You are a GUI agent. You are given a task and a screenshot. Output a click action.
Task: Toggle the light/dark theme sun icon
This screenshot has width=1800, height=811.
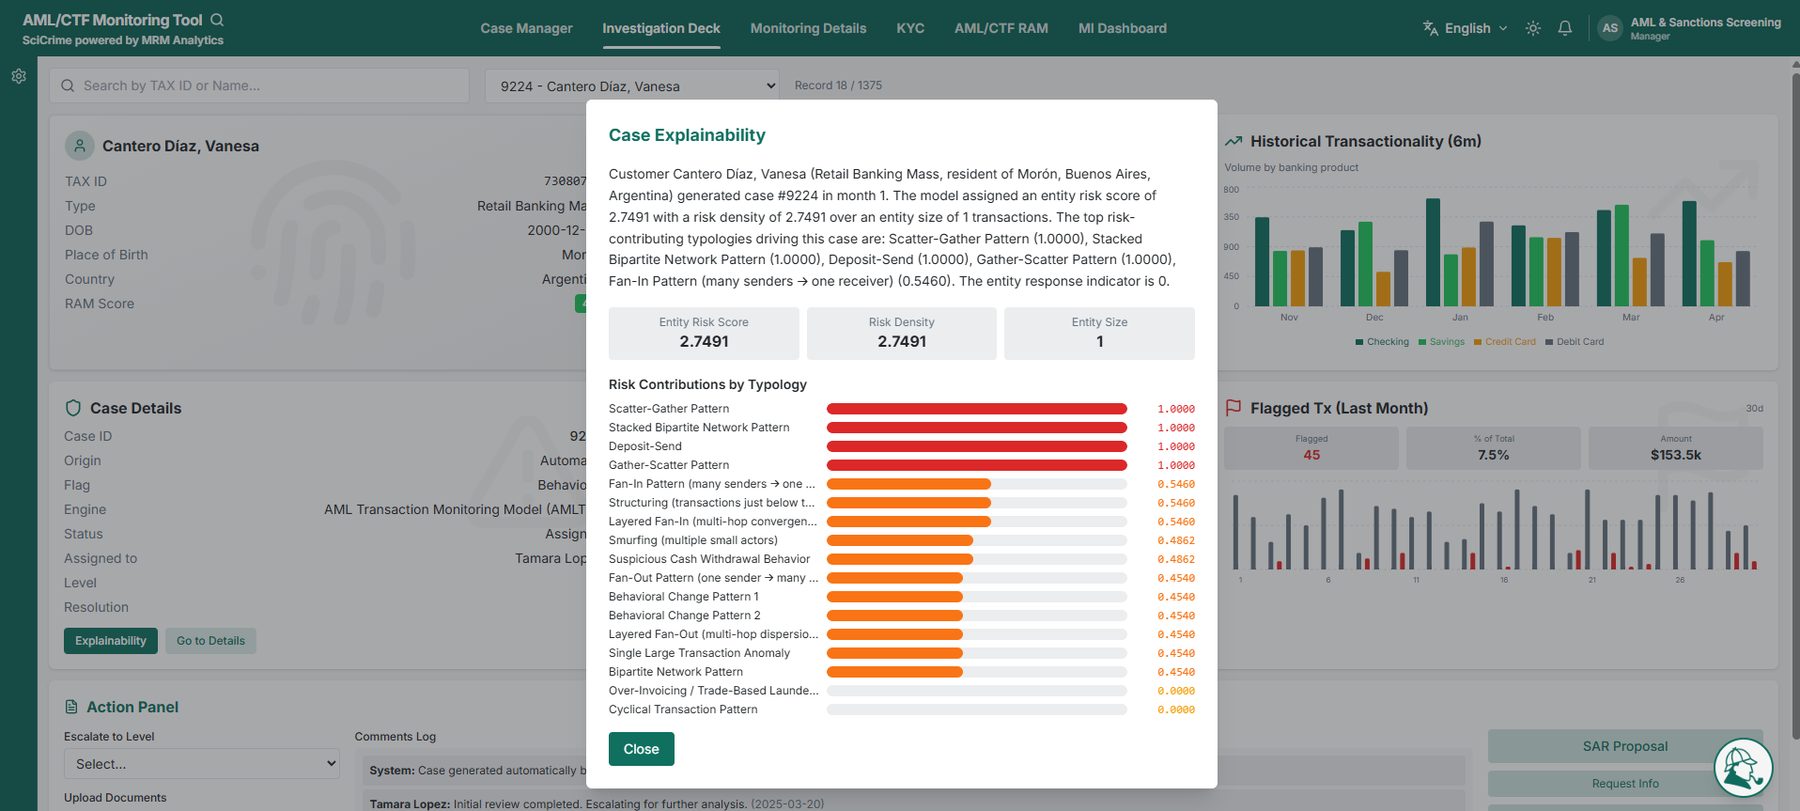click(x=1533, y=28)
